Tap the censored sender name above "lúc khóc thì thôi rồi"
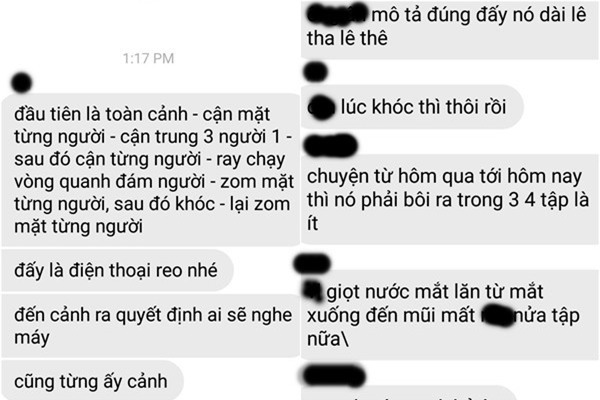Image resolution: width=600 pixels, height=400 pixels. coord(315,72)
